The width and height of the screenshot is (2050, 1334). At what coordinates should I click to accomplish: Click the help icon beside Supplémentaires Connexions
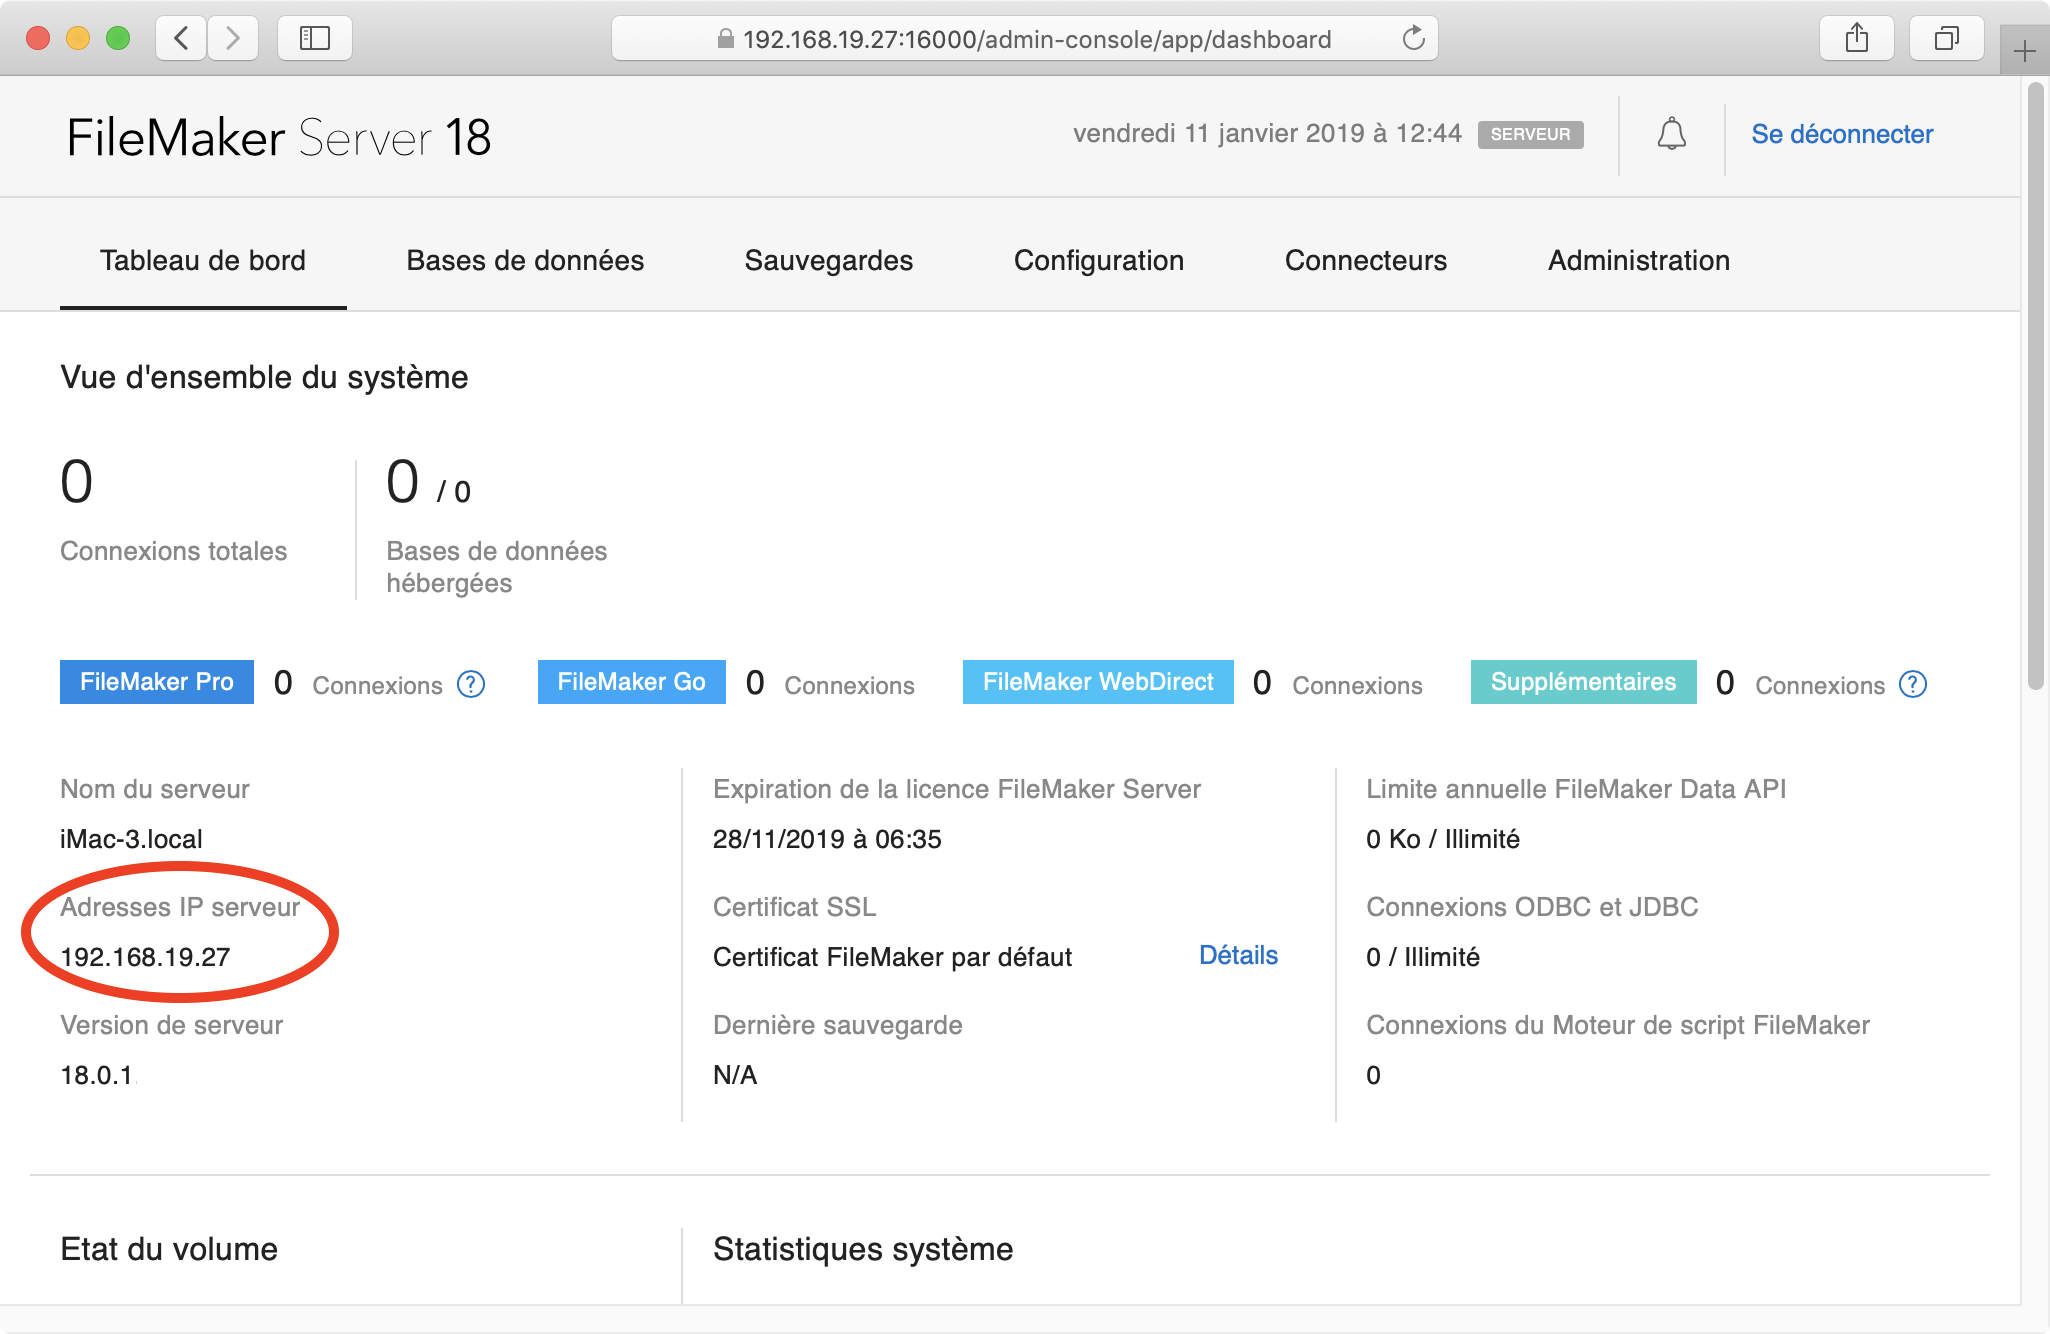coord(1913,684)
